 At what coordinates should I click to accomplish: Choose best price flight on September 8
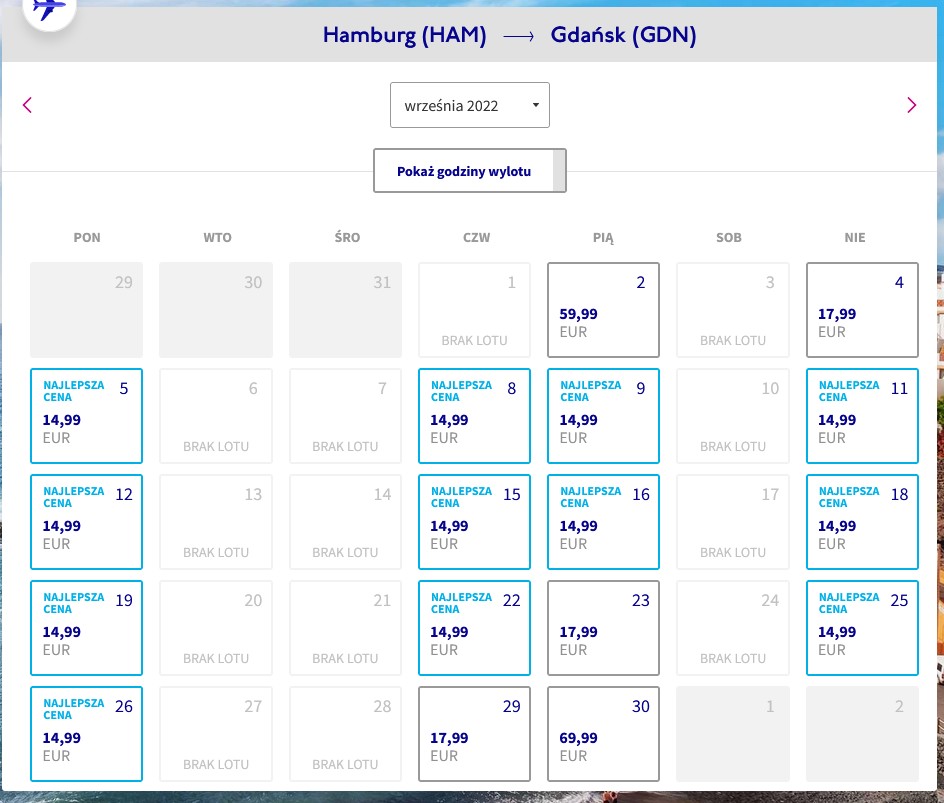point(474,416)
